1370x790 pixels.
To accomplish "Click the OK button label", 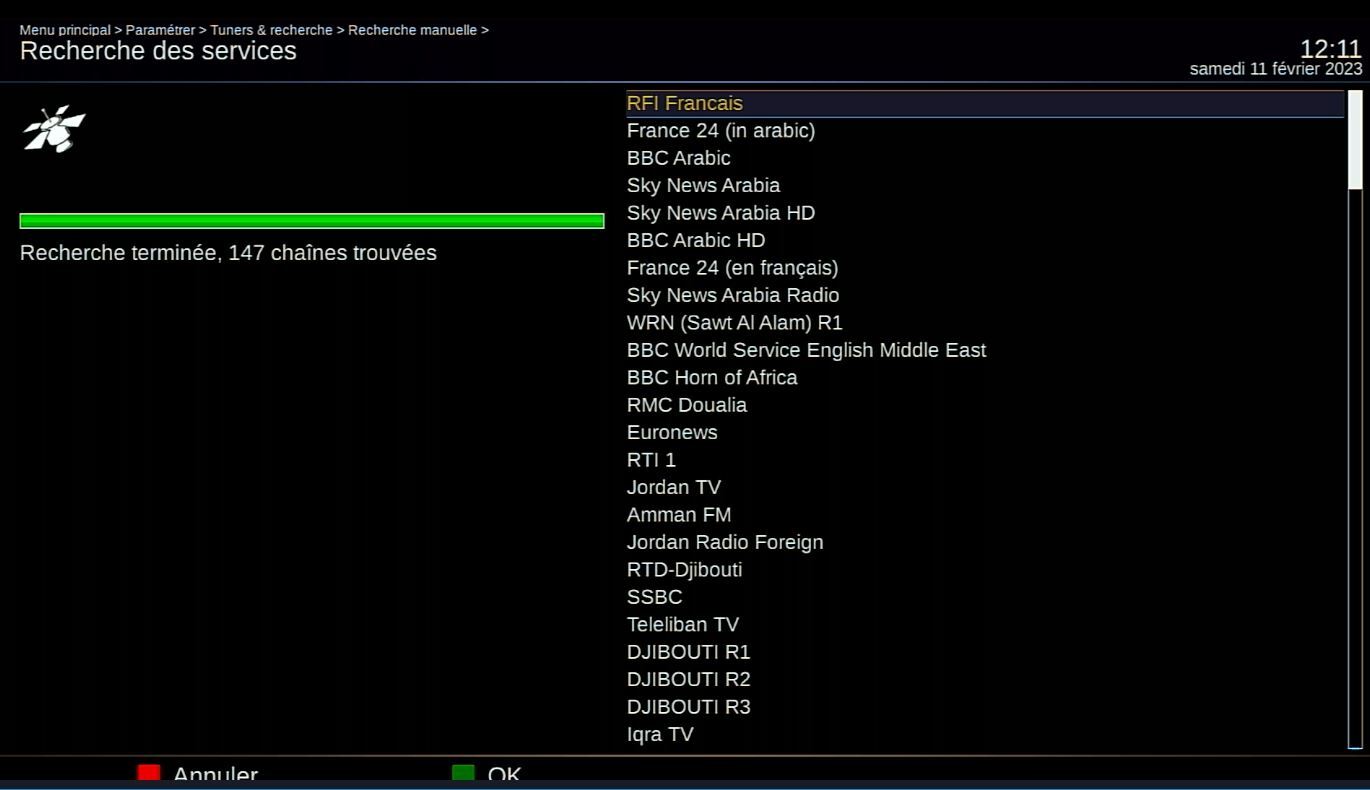I will [x=505, y=774].
